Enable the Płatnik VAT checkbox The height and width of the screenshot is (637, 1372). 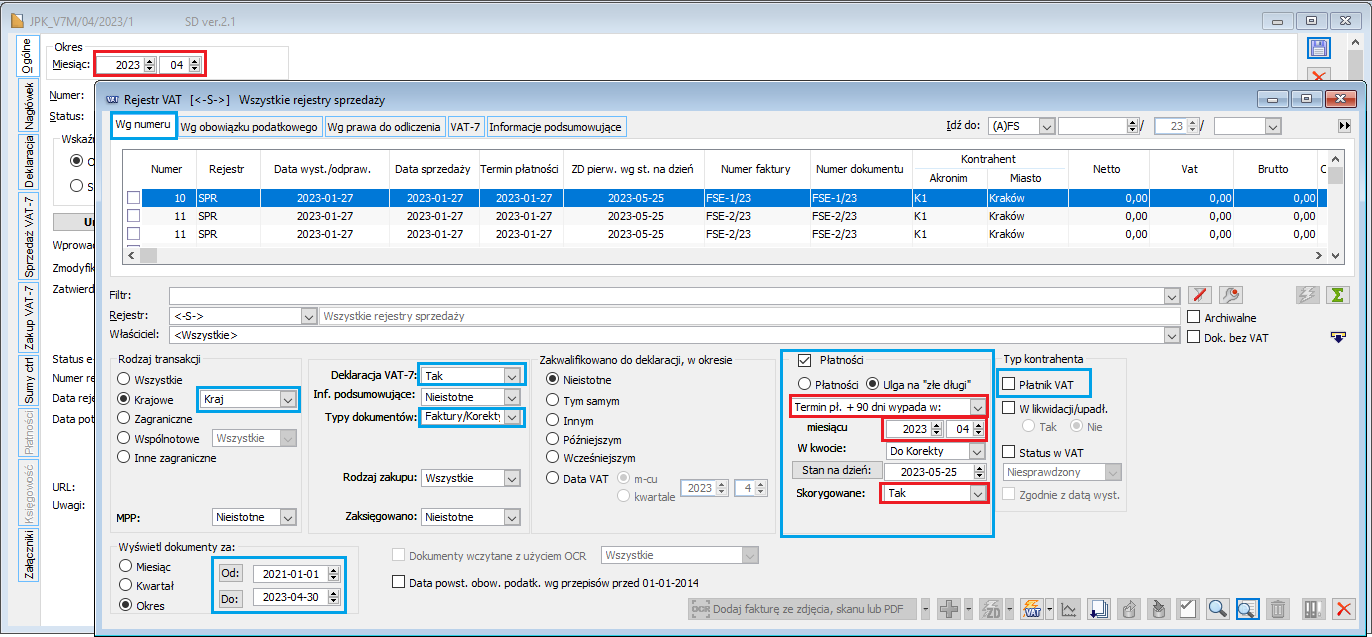pos(1009,383)
